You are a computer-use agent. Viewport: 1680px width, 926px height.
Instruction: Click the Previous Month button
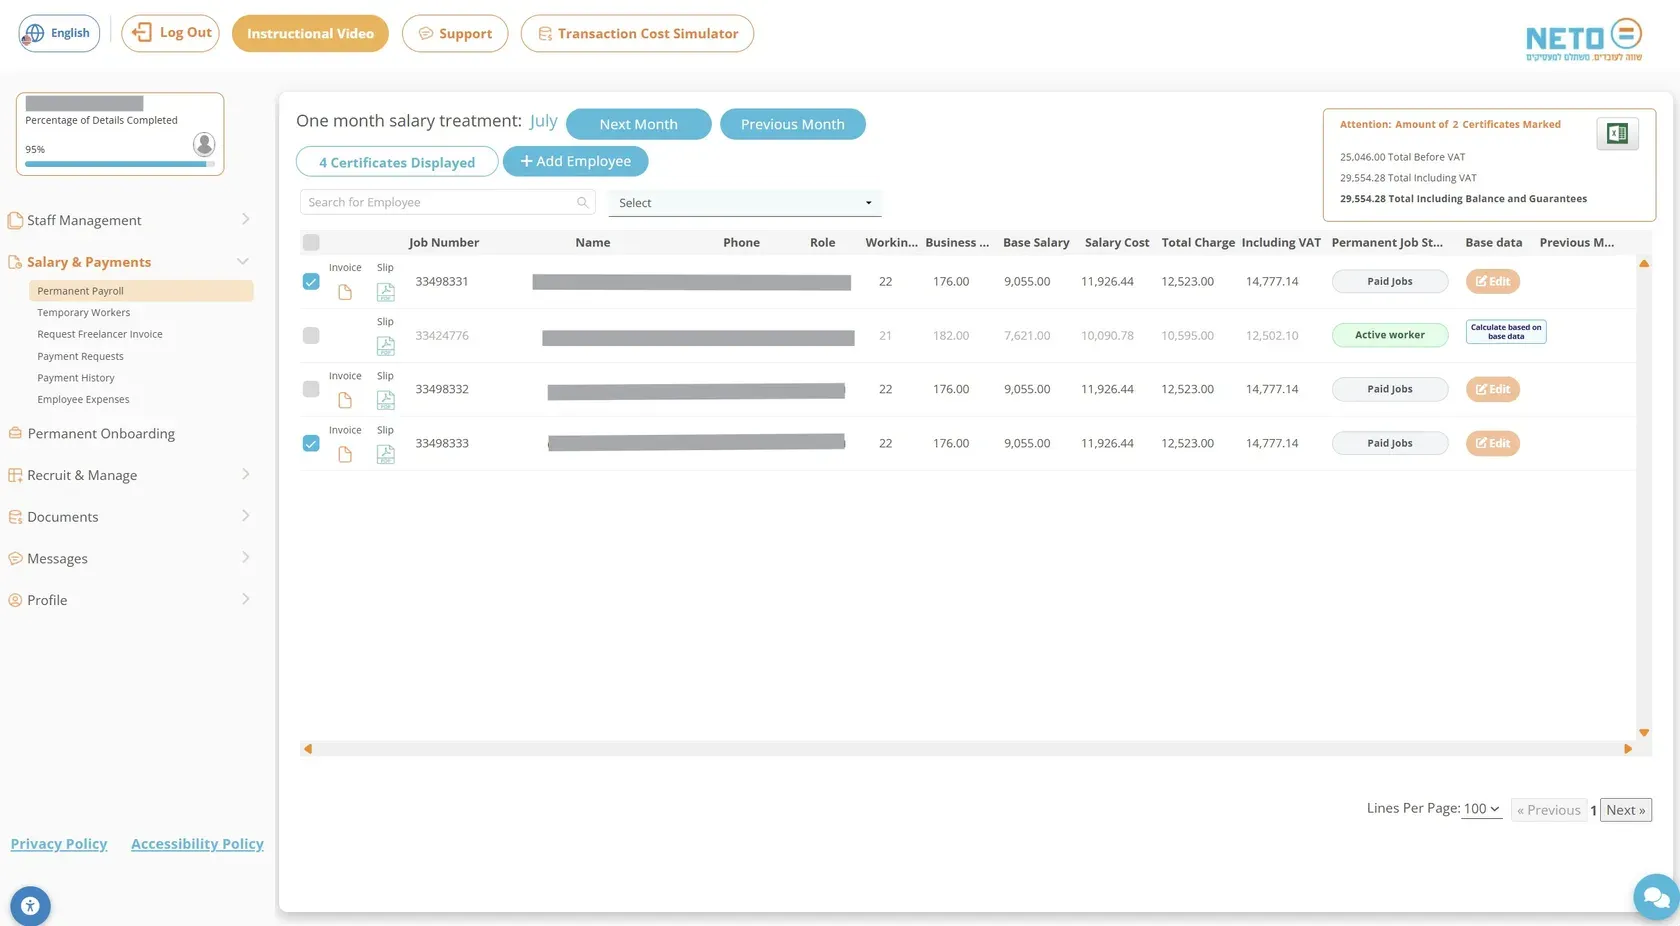(x=792, y=124)
